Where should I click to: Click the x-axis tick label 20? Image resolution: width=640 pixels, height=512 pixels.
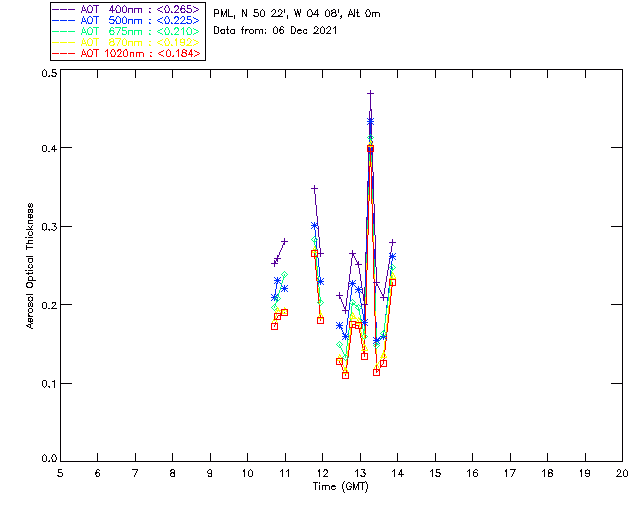coord(622,473)
